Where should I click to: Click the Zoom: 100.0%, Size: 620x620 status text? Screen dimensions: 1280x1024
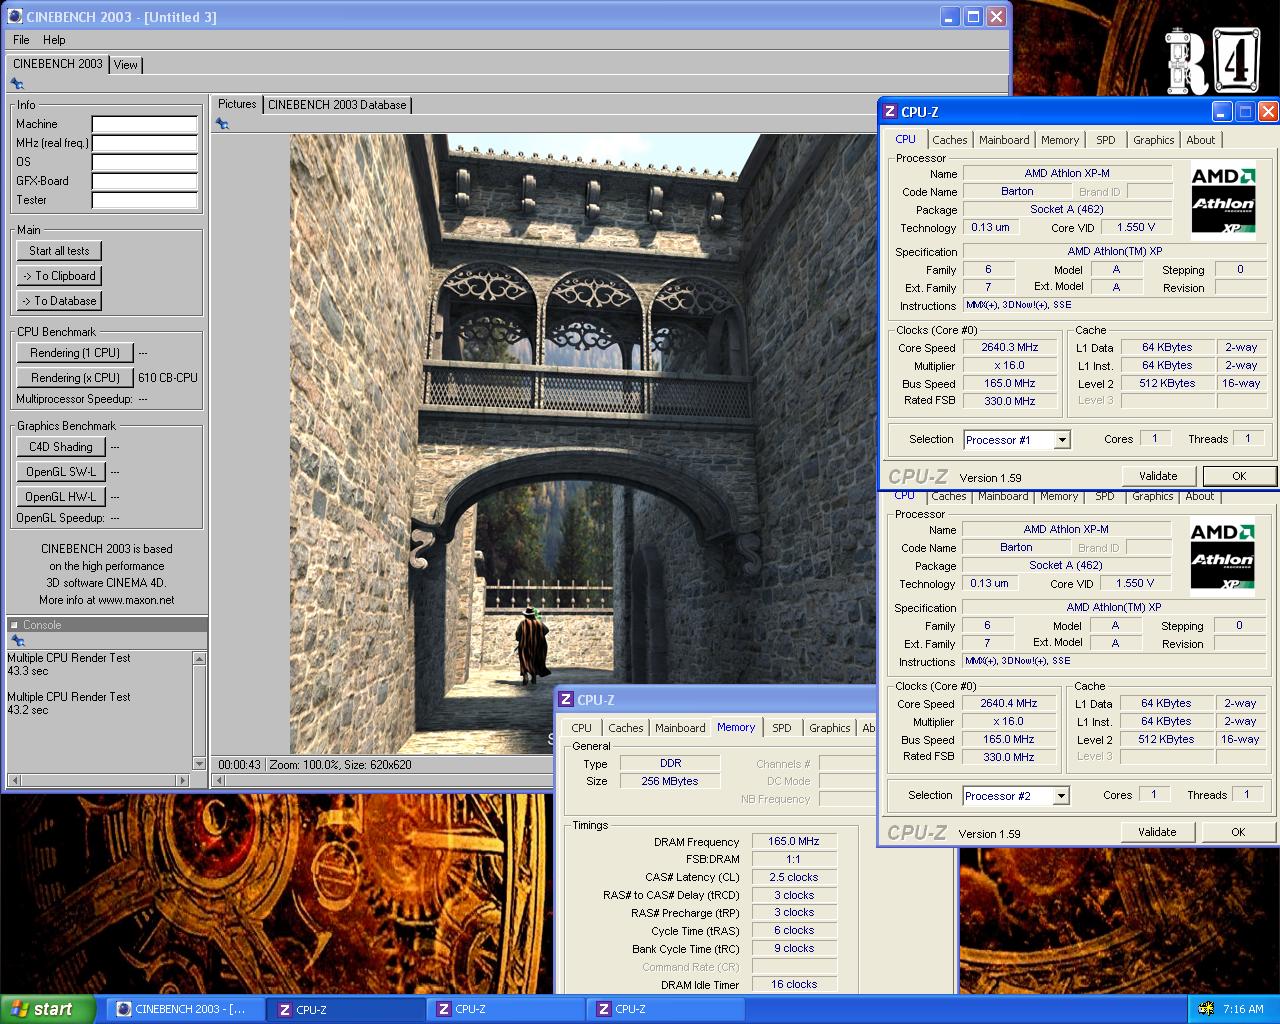click(340, 765)
